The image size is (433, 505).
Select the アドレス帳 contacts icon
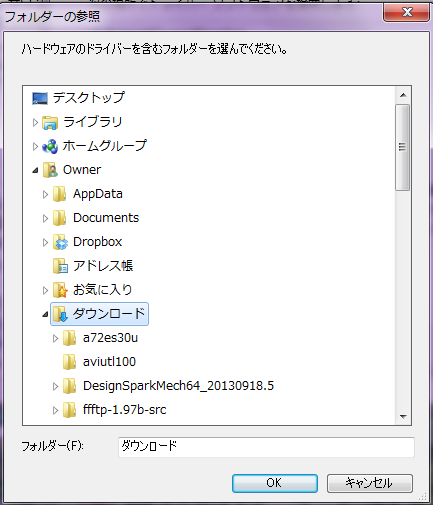tap(60, 266)
